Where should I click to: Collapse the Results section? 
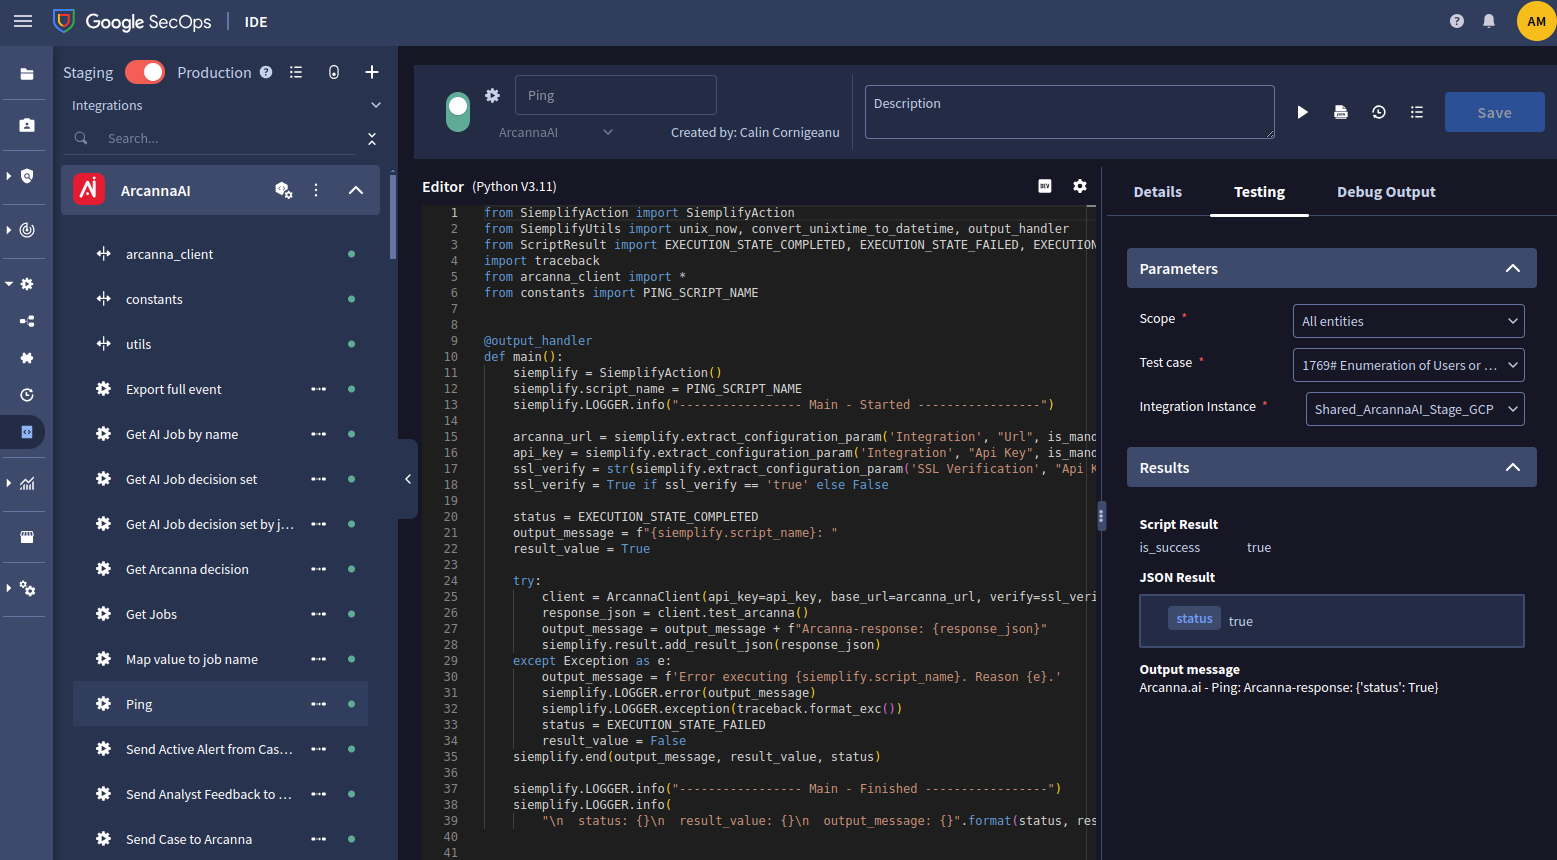pos(1513,467)
